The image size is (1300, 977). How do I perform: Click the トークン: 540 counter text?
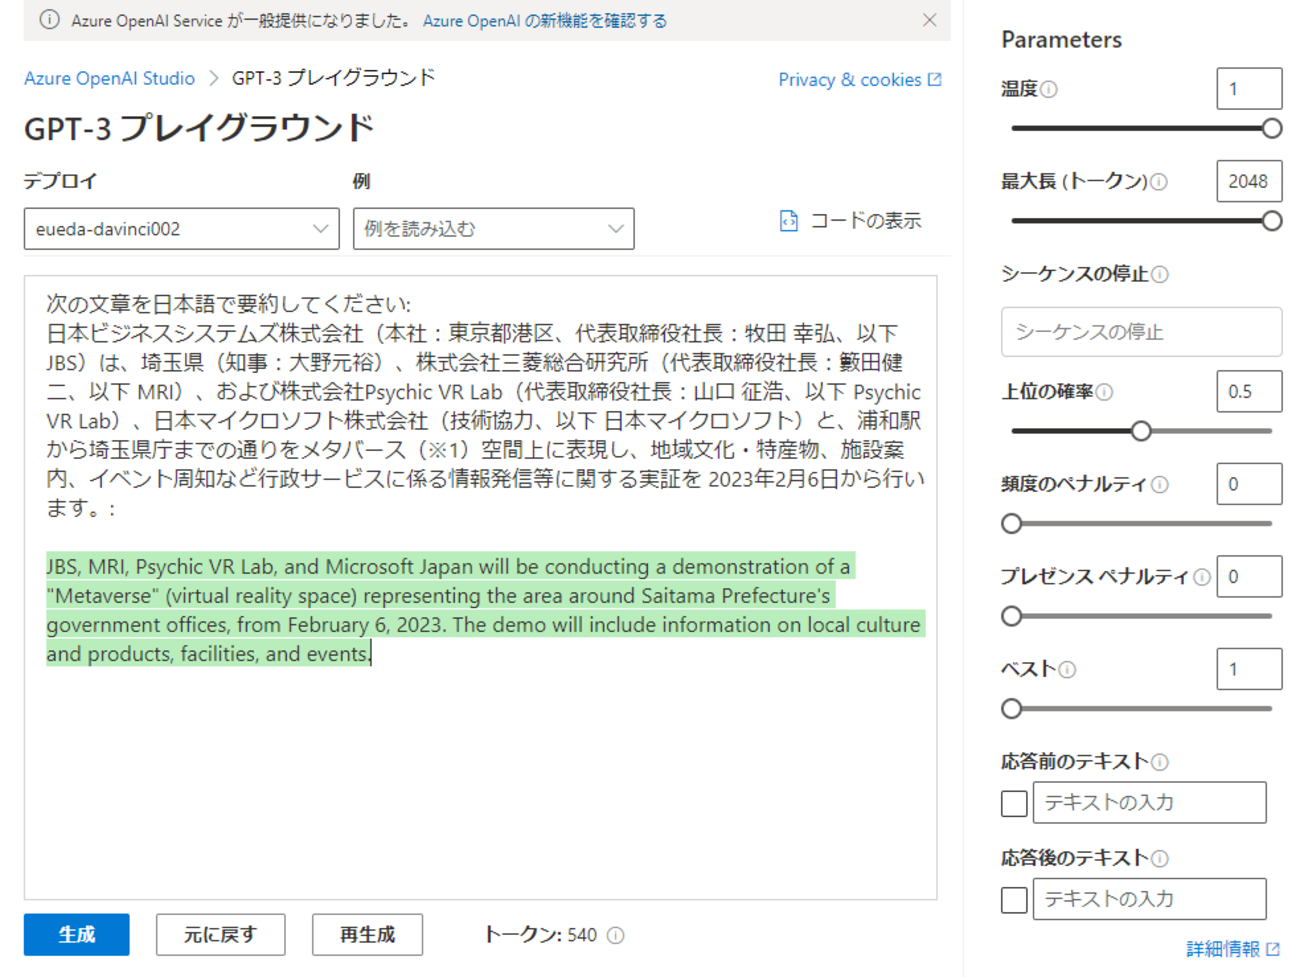tap(540, 935)
